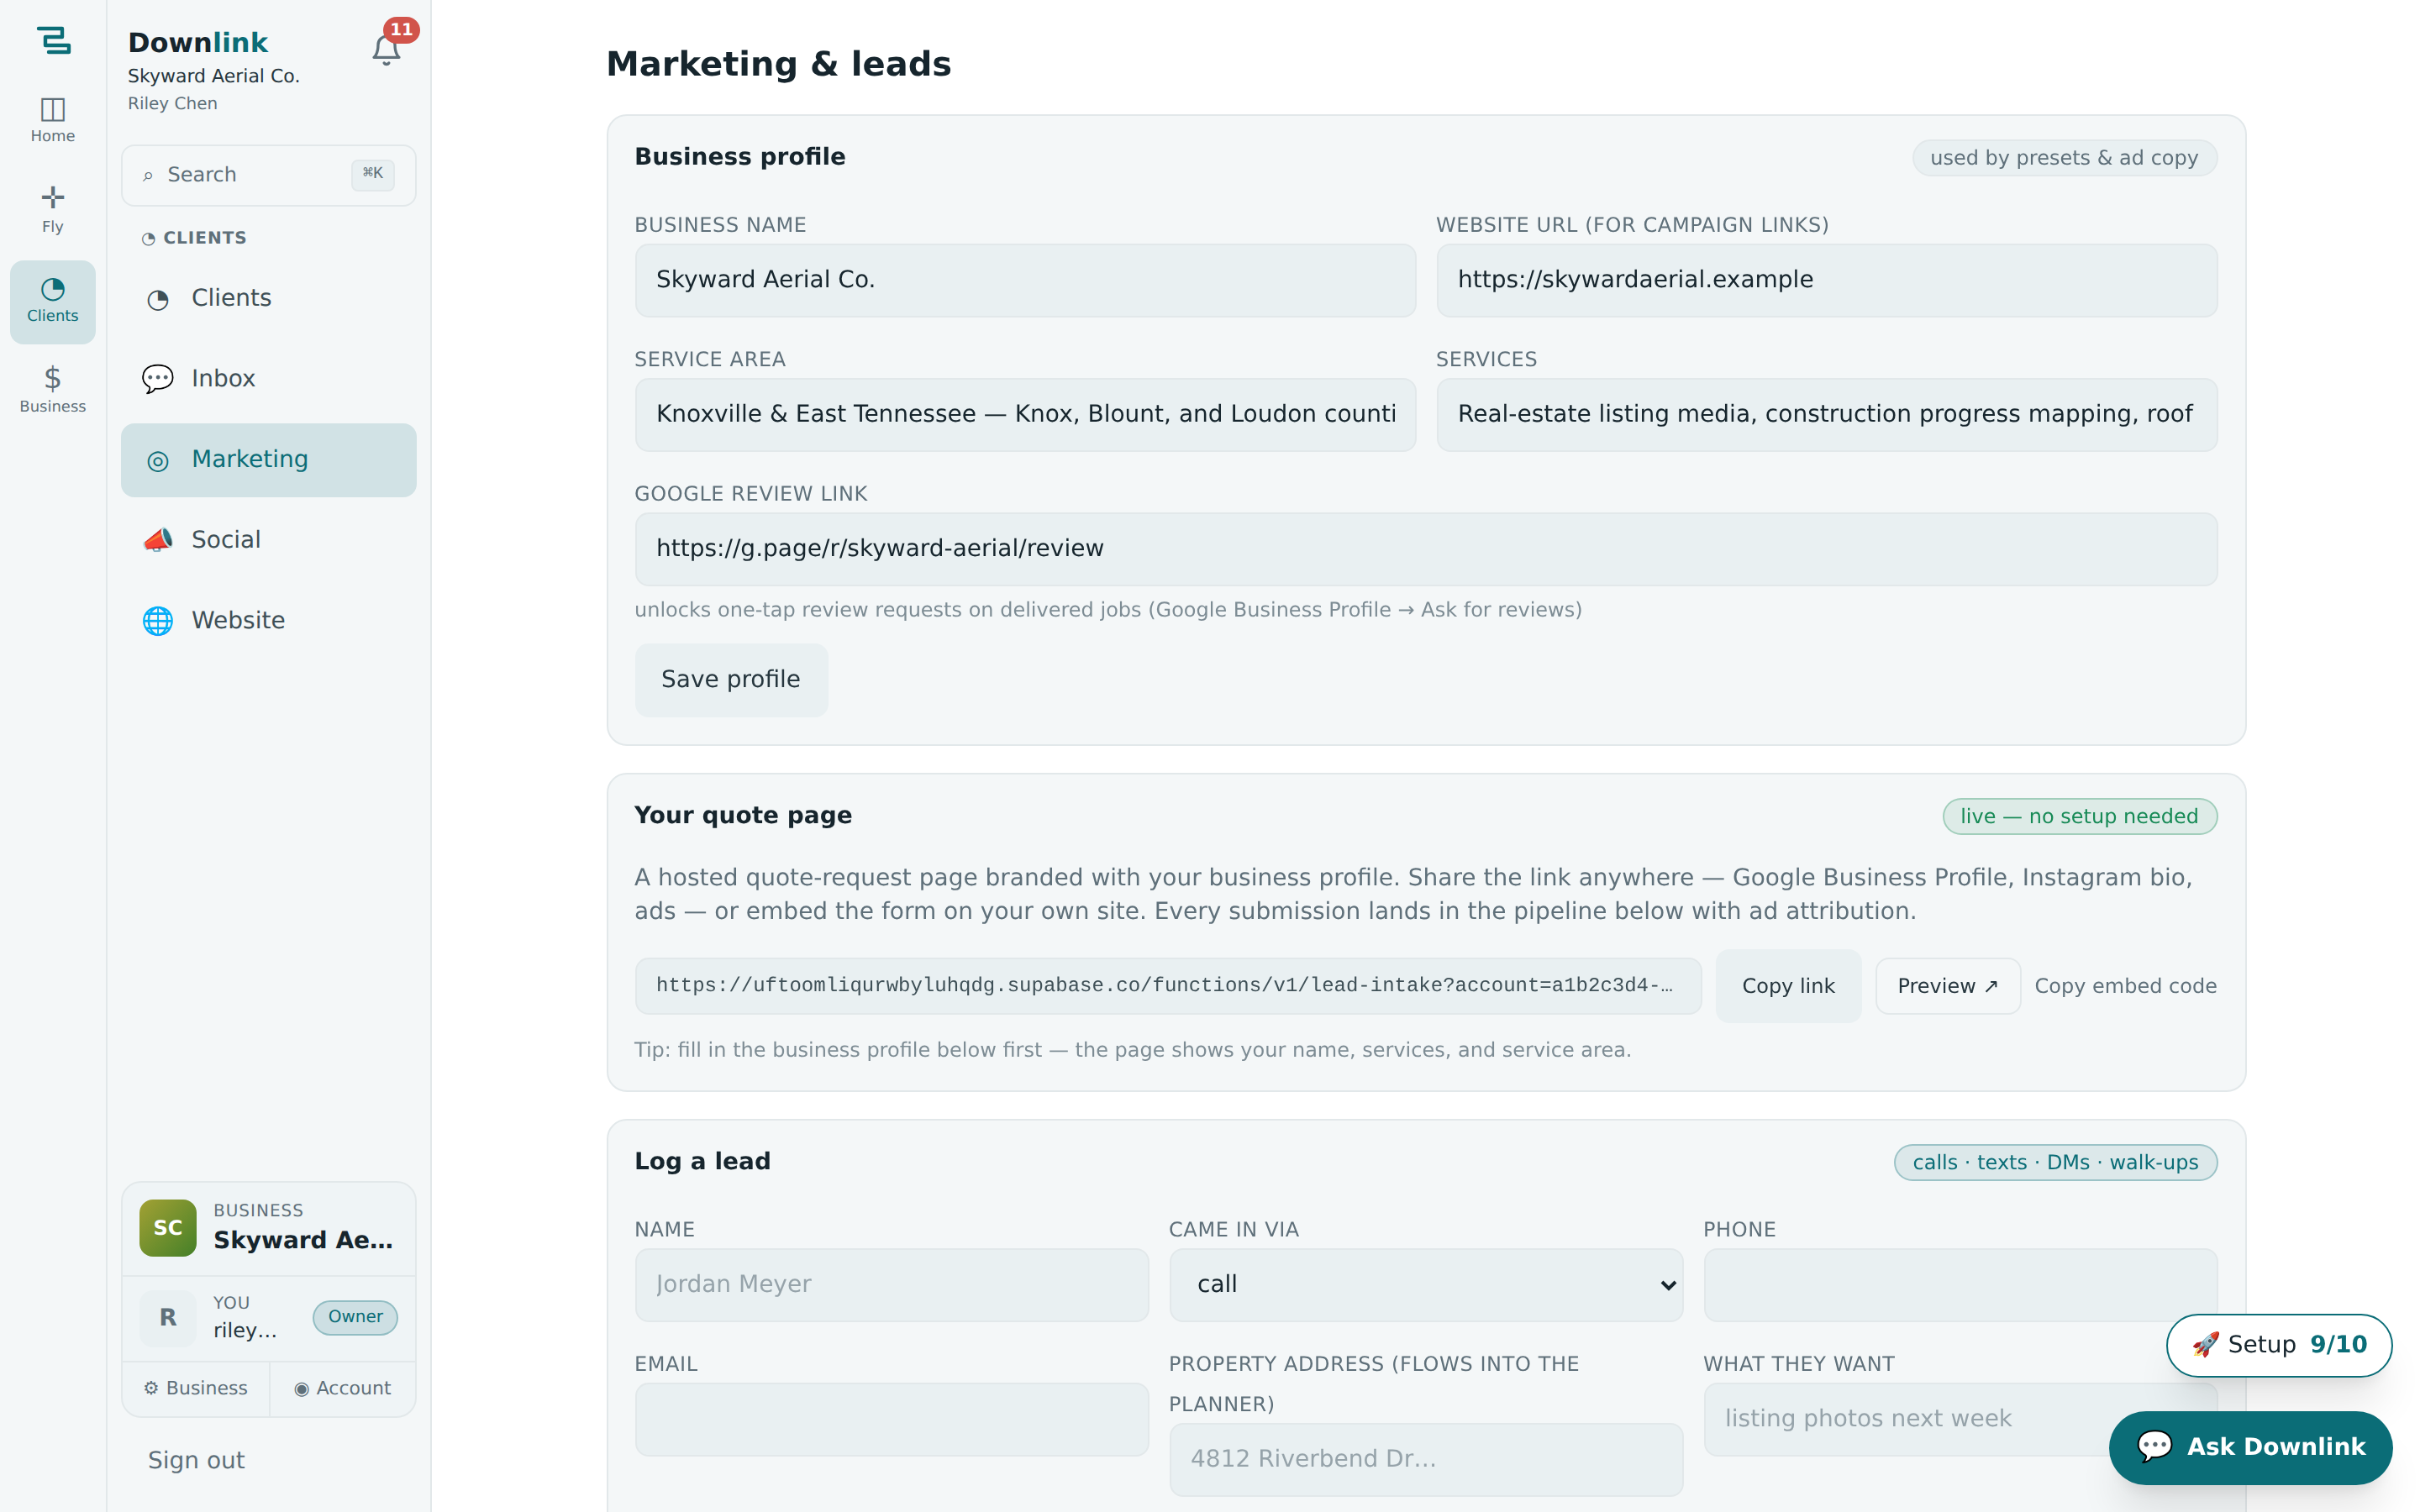The image size is (2420, 1512).
Task: Click the lead Name field
Action: [891, 1284]
